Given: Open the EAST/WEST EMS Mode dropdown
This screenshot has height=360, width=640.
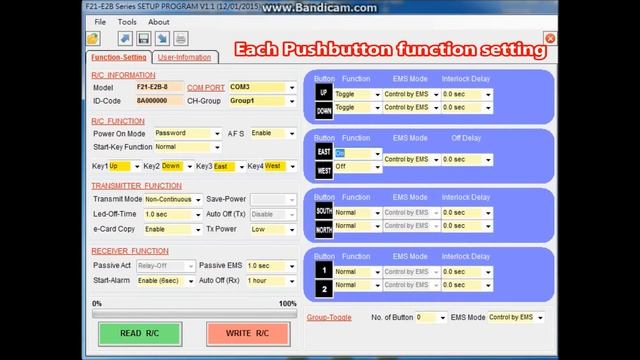Looking at the screenshot, I should coord(412,160).
